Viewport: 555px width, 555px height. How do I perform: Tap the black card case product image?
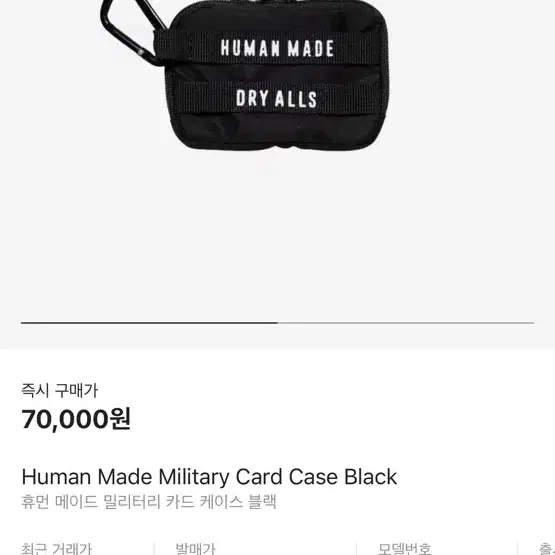point(244,74)
